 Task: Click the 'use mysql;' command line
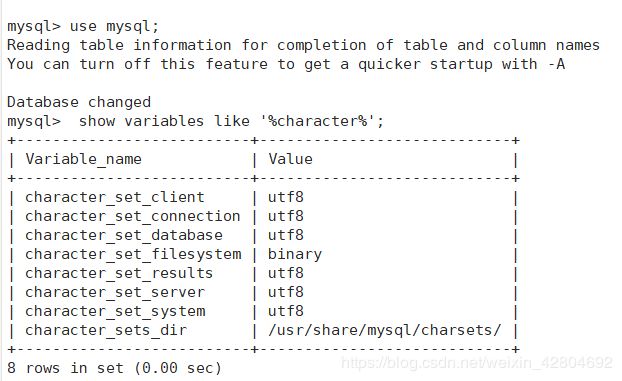[x=83, y=27]
